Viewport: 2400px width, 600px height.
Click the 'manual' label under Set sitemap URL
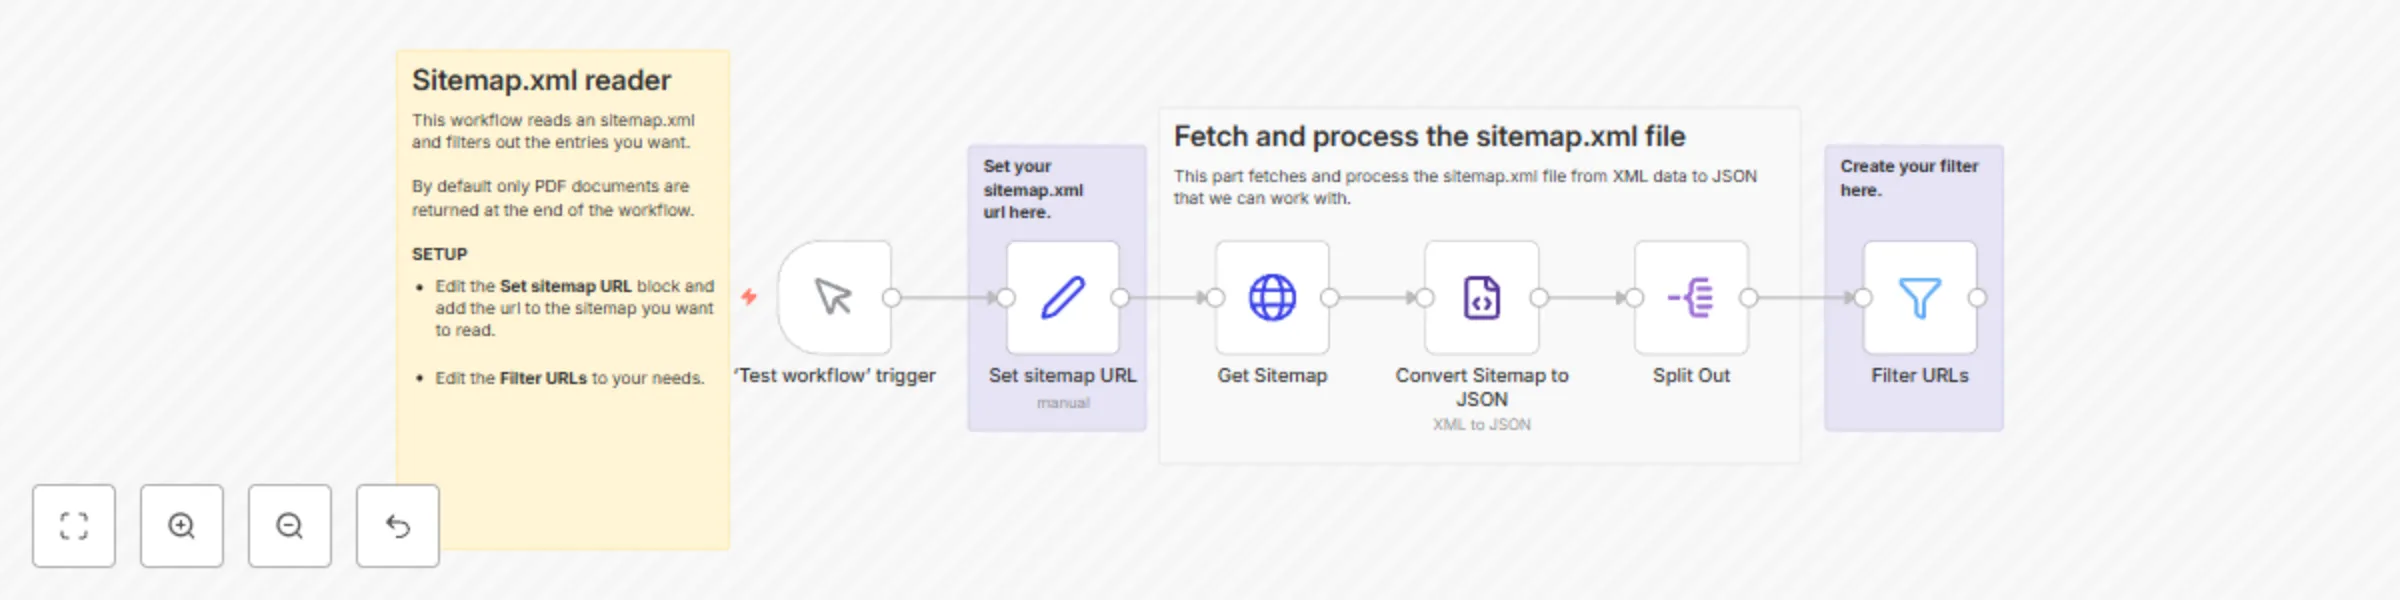coord(1061,401)
